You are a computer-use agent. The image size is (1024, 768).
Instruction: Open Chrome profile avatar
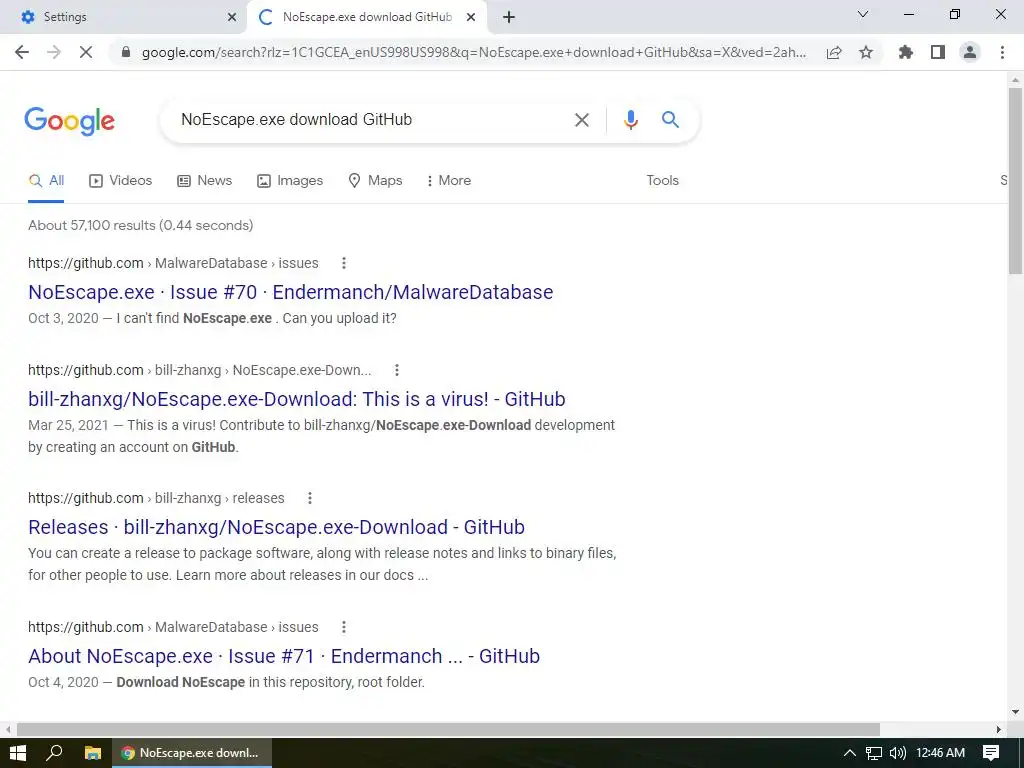coord(970,52)
